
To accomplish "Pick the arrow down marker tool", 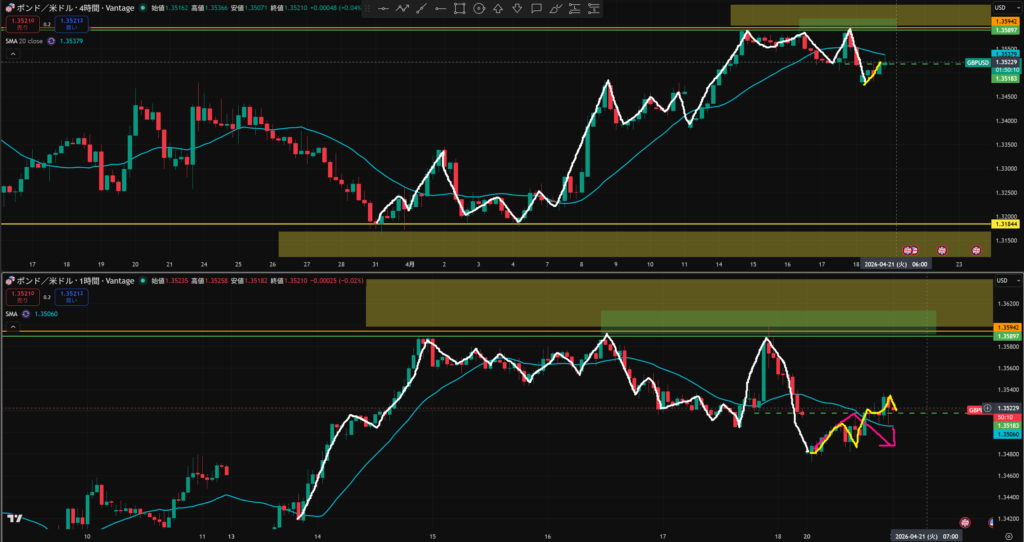I will click(517, 9).
